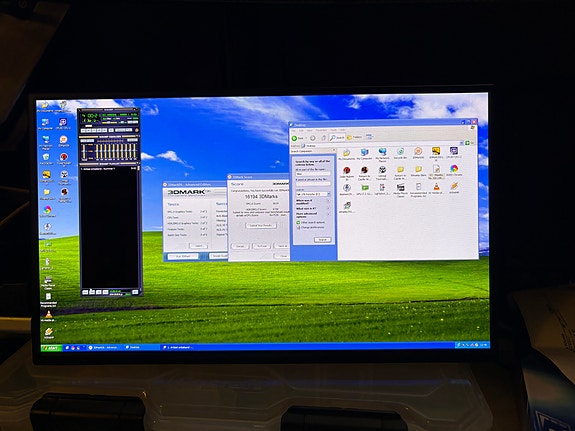Click the Submit Your Results button

[261, 225]
